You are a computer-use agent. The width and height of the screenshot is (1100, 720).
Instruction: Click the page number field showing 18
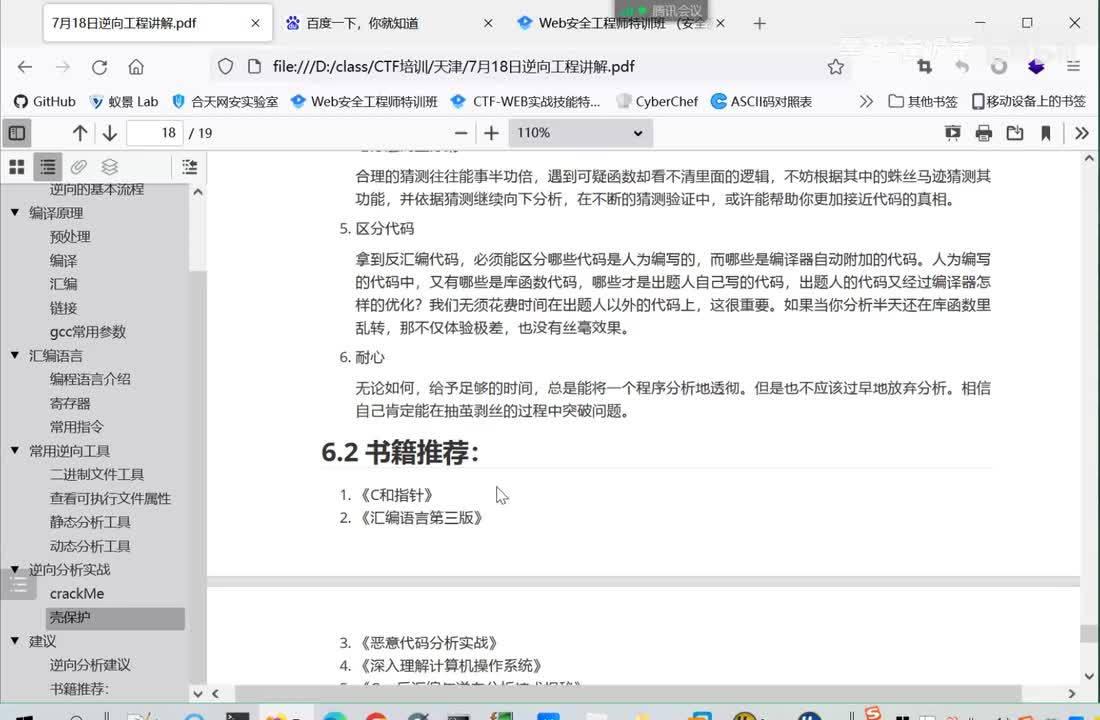pyautogui.click(x=154, y=133)
